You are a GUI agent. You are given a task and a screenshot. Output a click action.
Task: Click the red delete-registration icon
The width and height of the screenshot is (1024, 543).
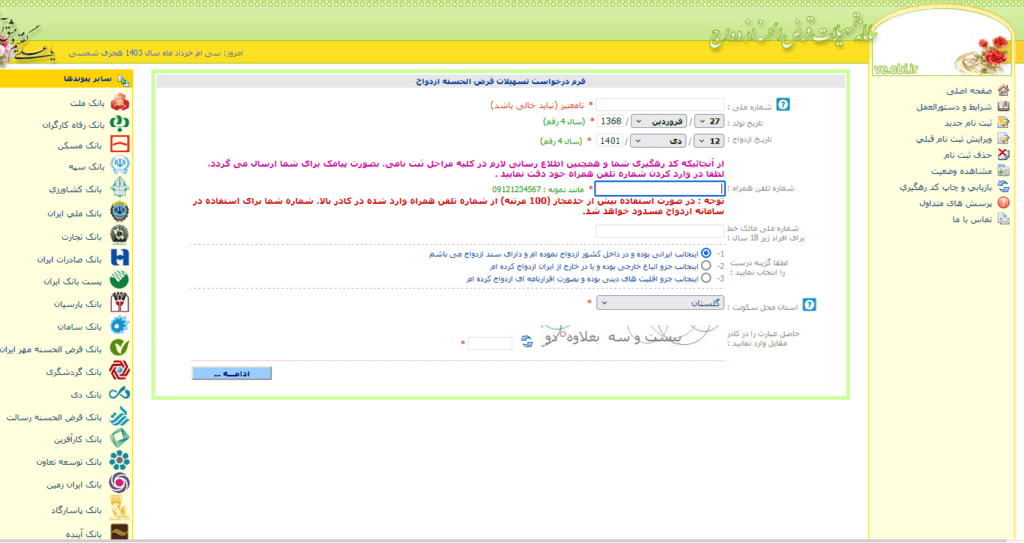click(1004, 154)
